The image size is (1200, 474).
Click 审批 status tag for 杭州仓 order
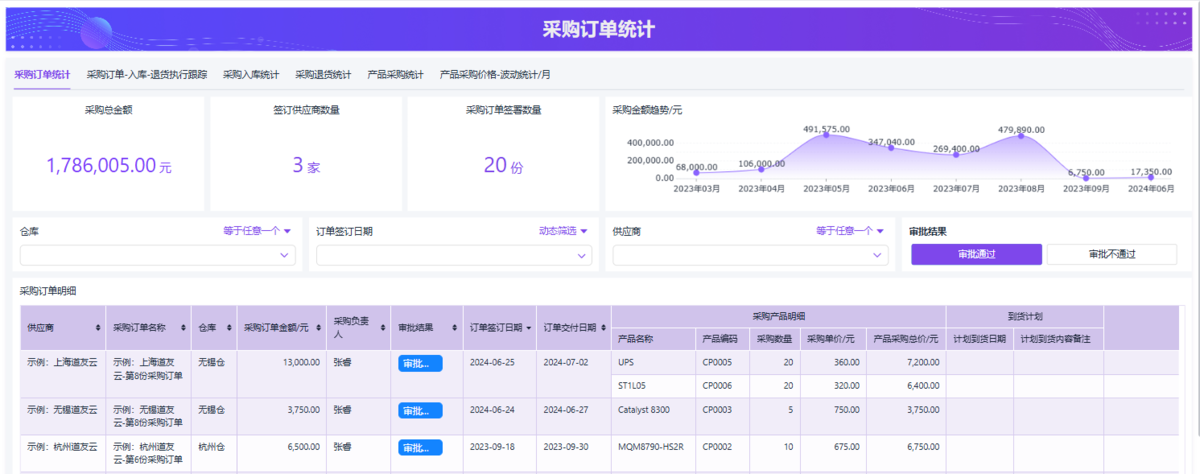(420, 447)
